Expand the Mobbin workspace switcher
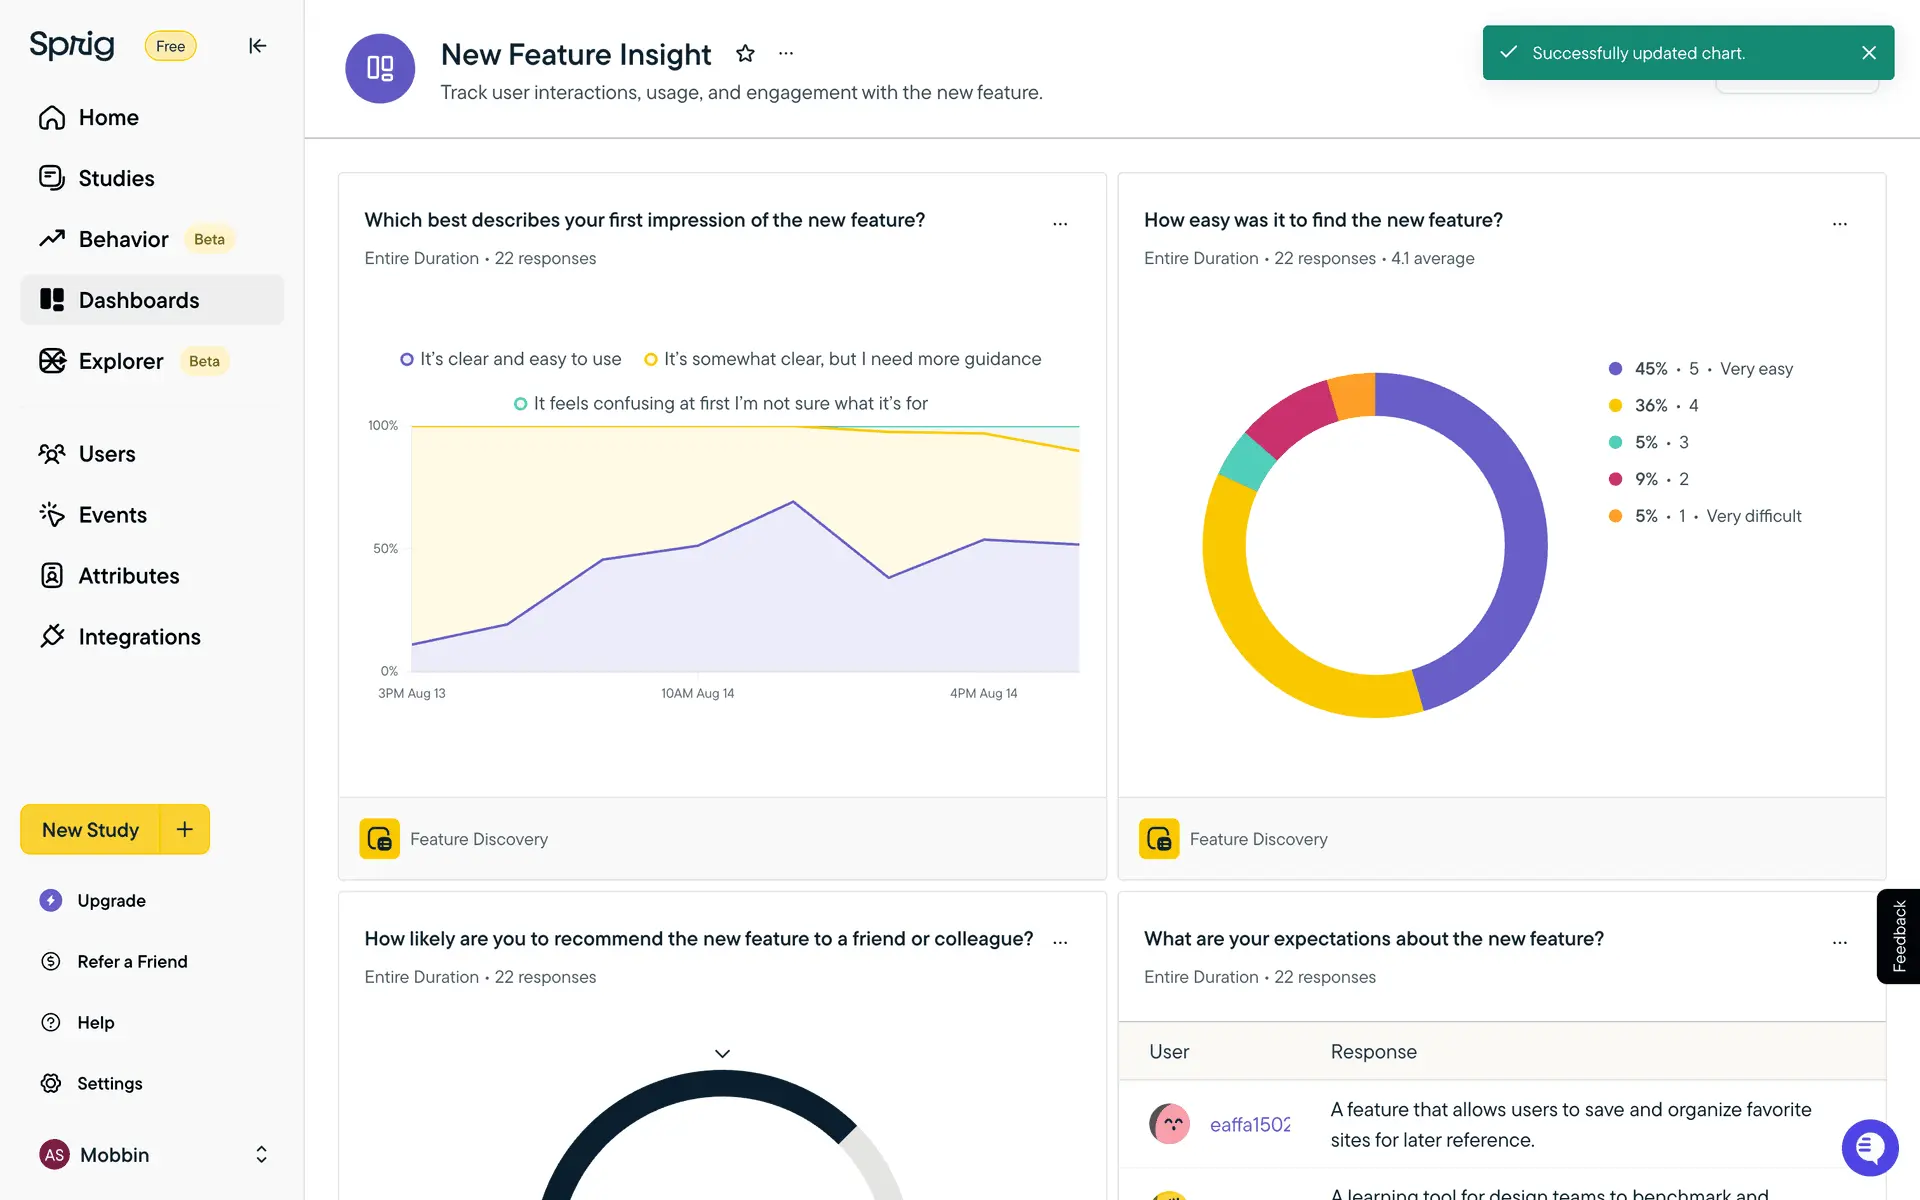The image size is (1920, 1200). pyautogui.click(x=261, y=1155)
